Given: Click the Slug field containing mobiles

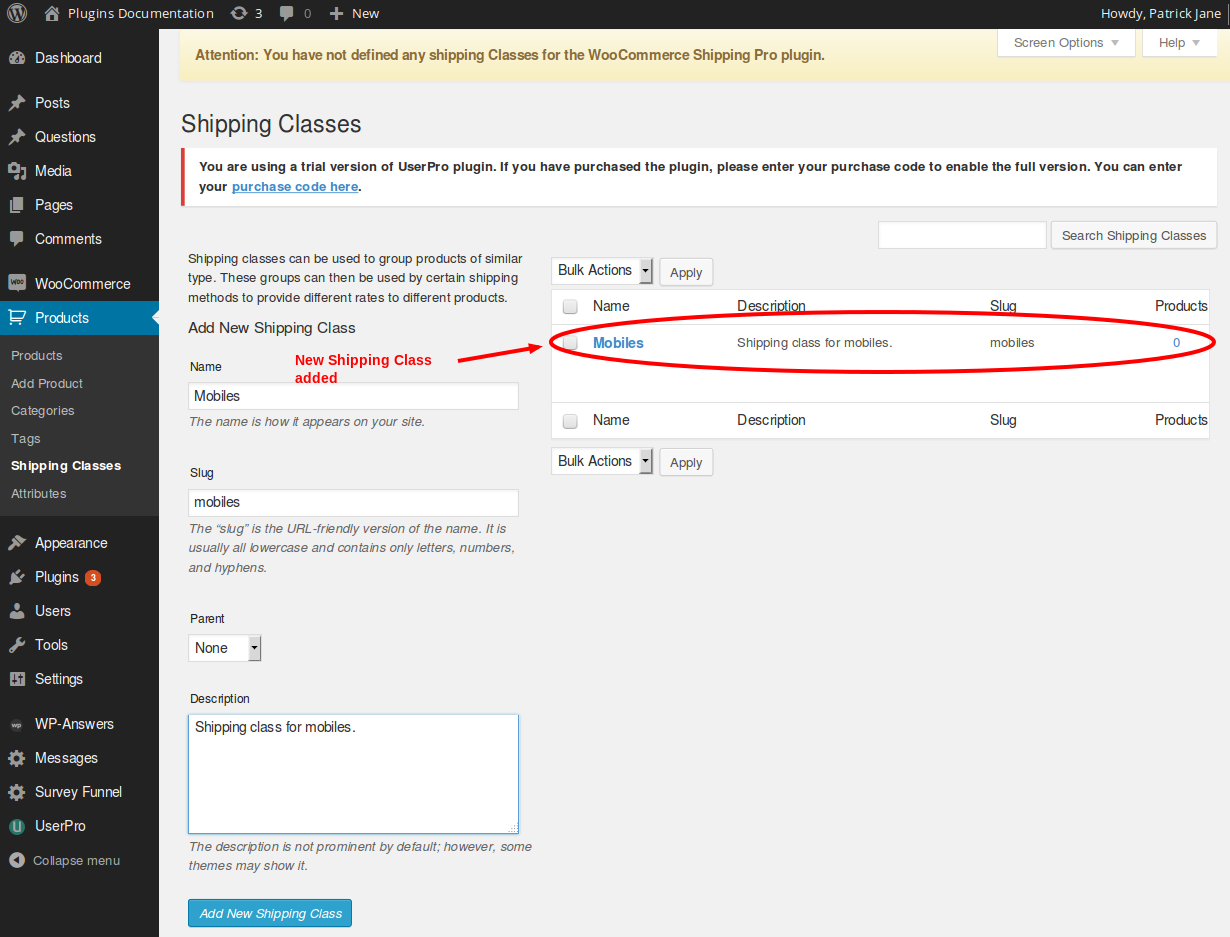Looking at the screenshot, I should click(x=353, y=502).
